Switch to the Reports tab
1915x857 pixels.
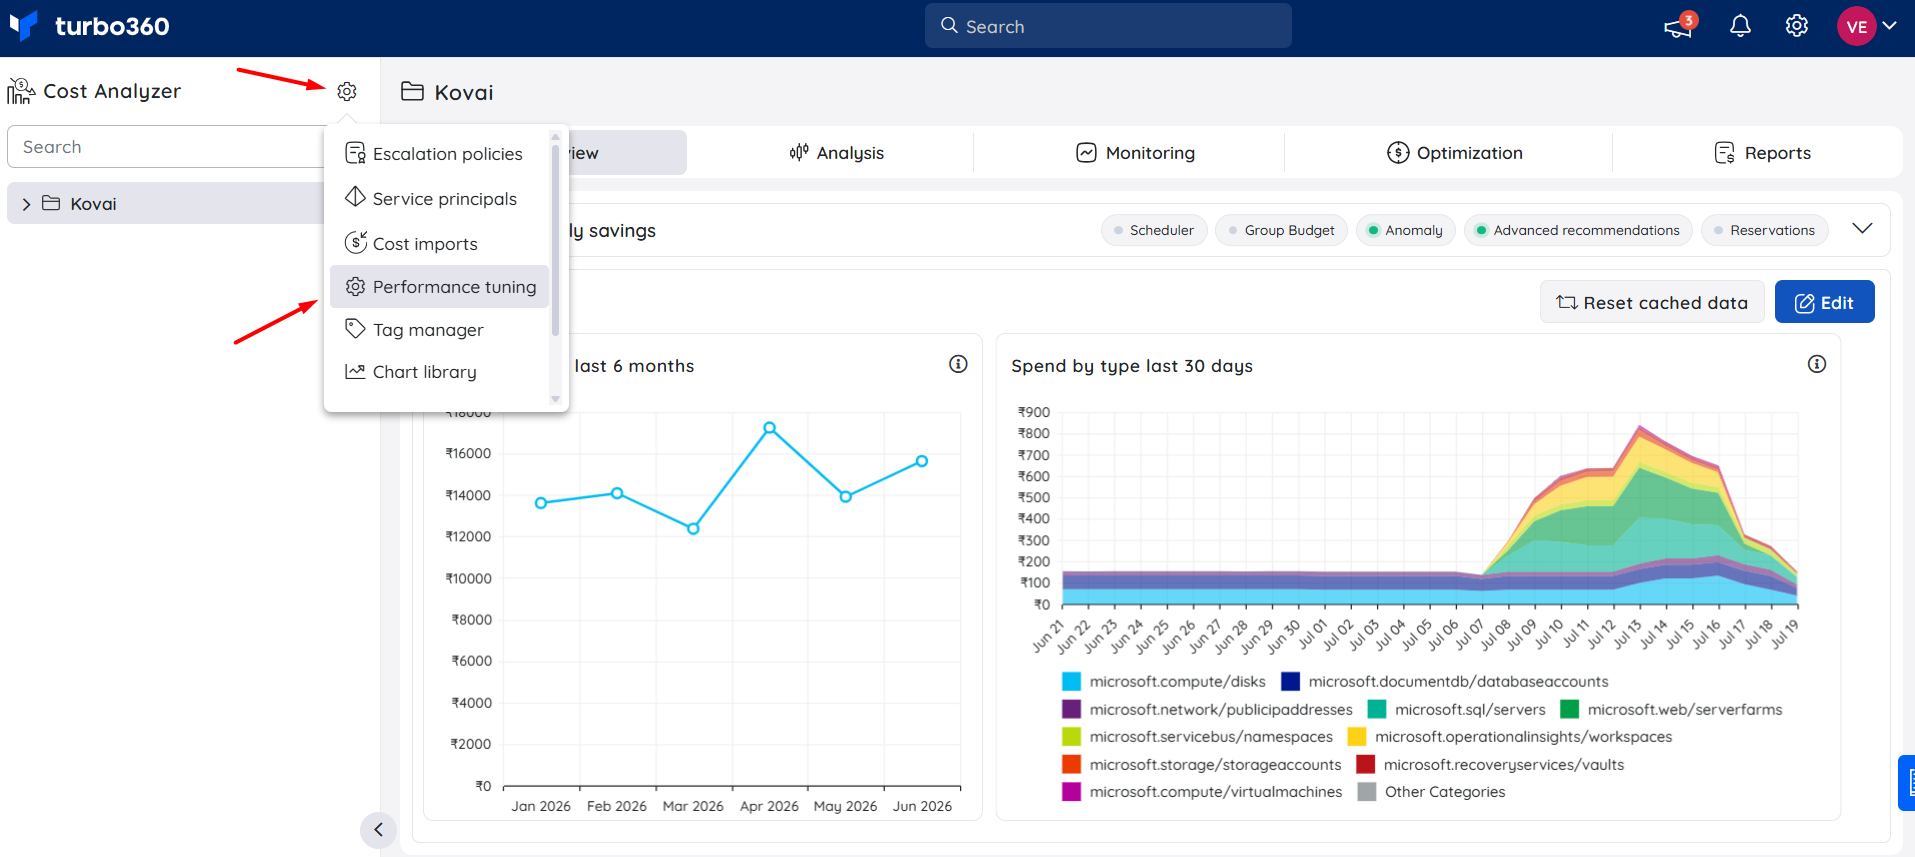pos(1763,153)
